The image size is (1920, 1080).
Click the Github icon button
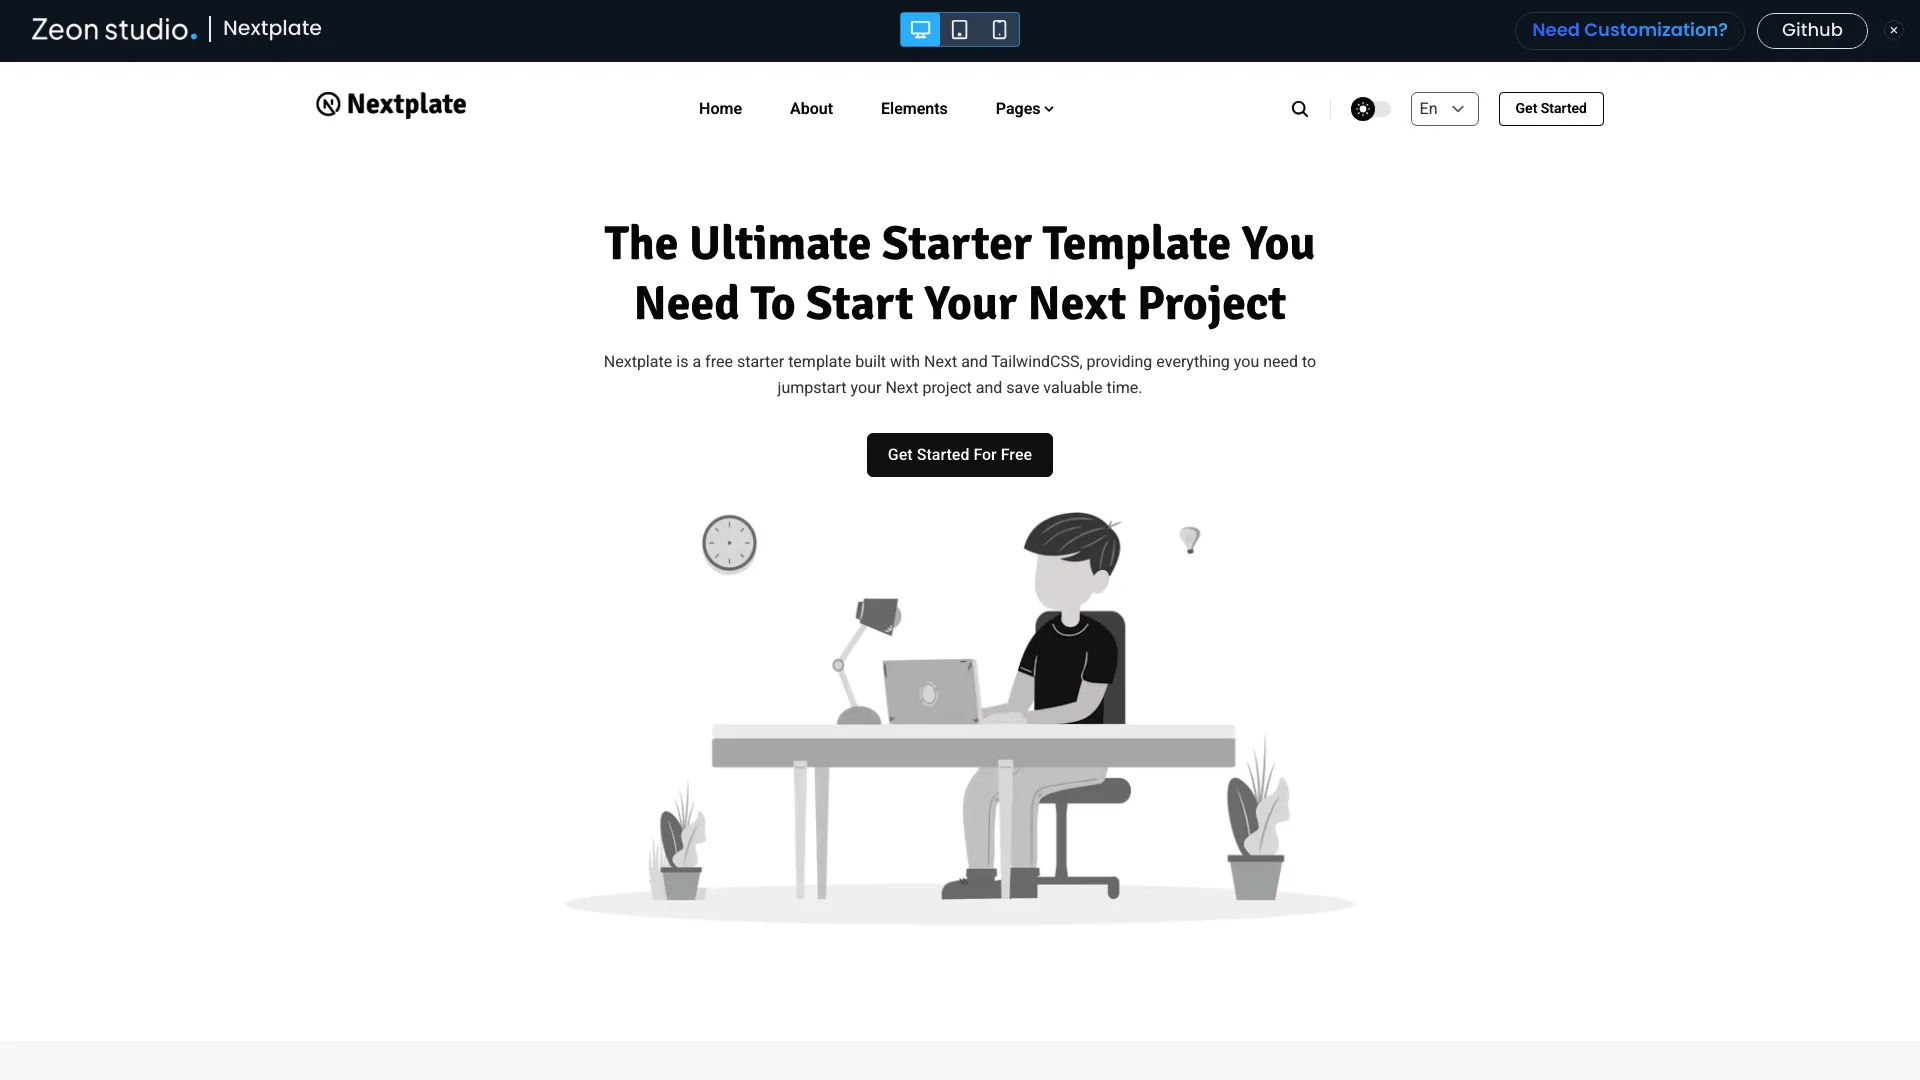[1811, 29]
